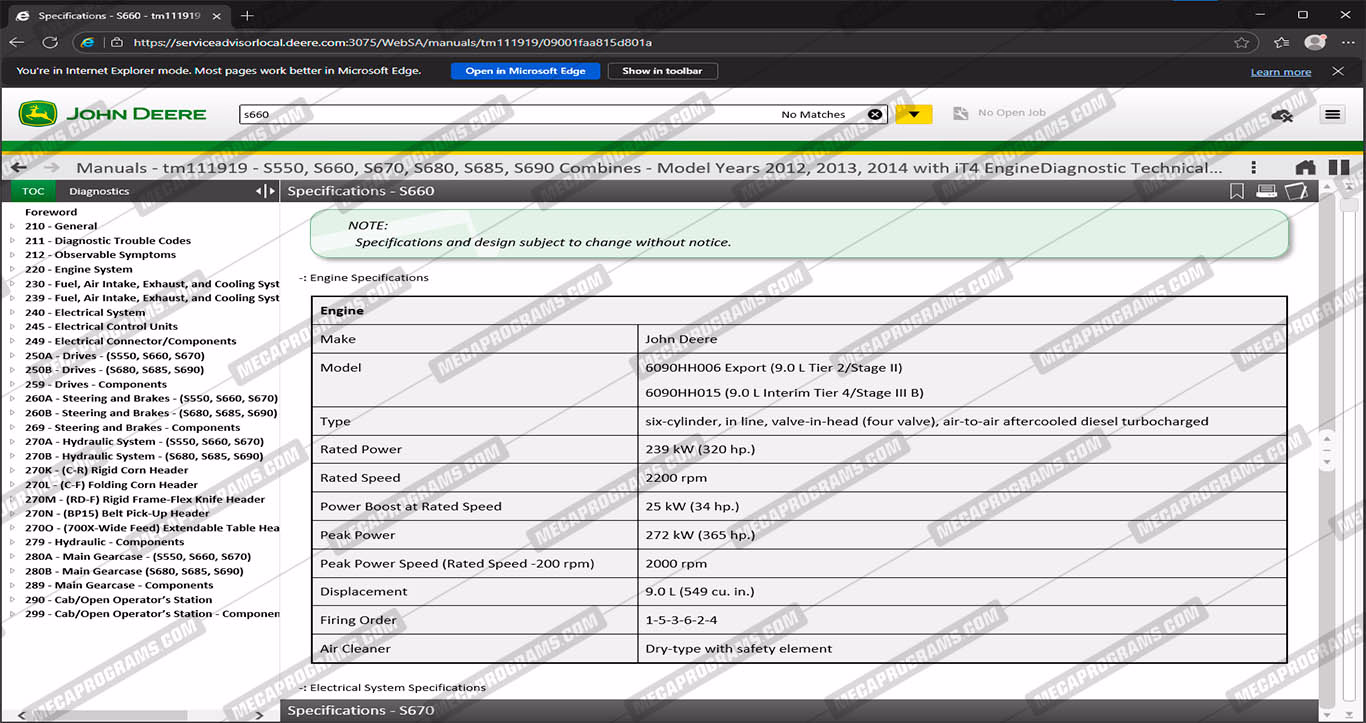Open the yellow search dropdown arrow

[913, 115]
